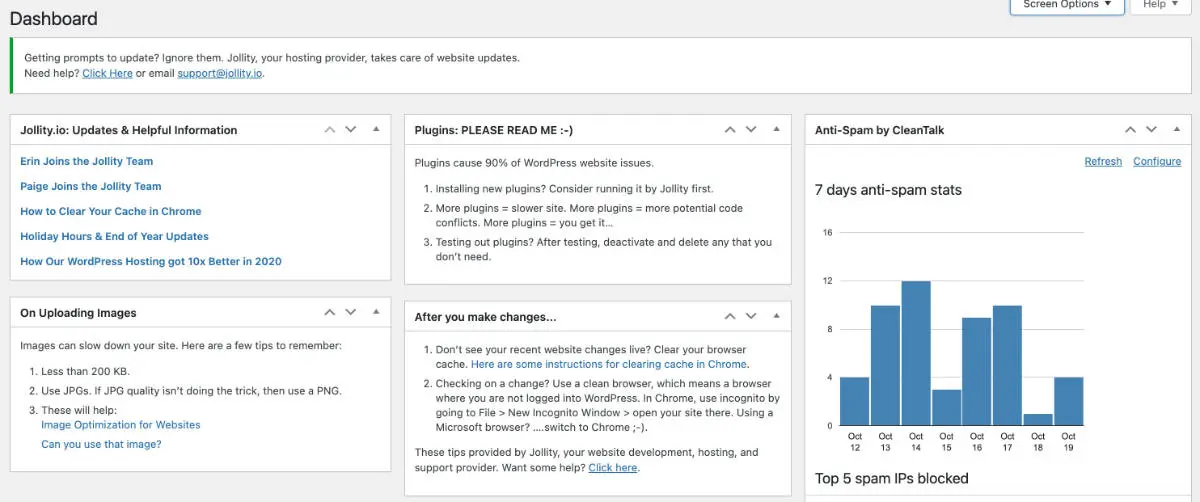Open Configure link for CleanTalk
The image size is (1200, 502).
pyautogui.click(x=1157, y=161)
